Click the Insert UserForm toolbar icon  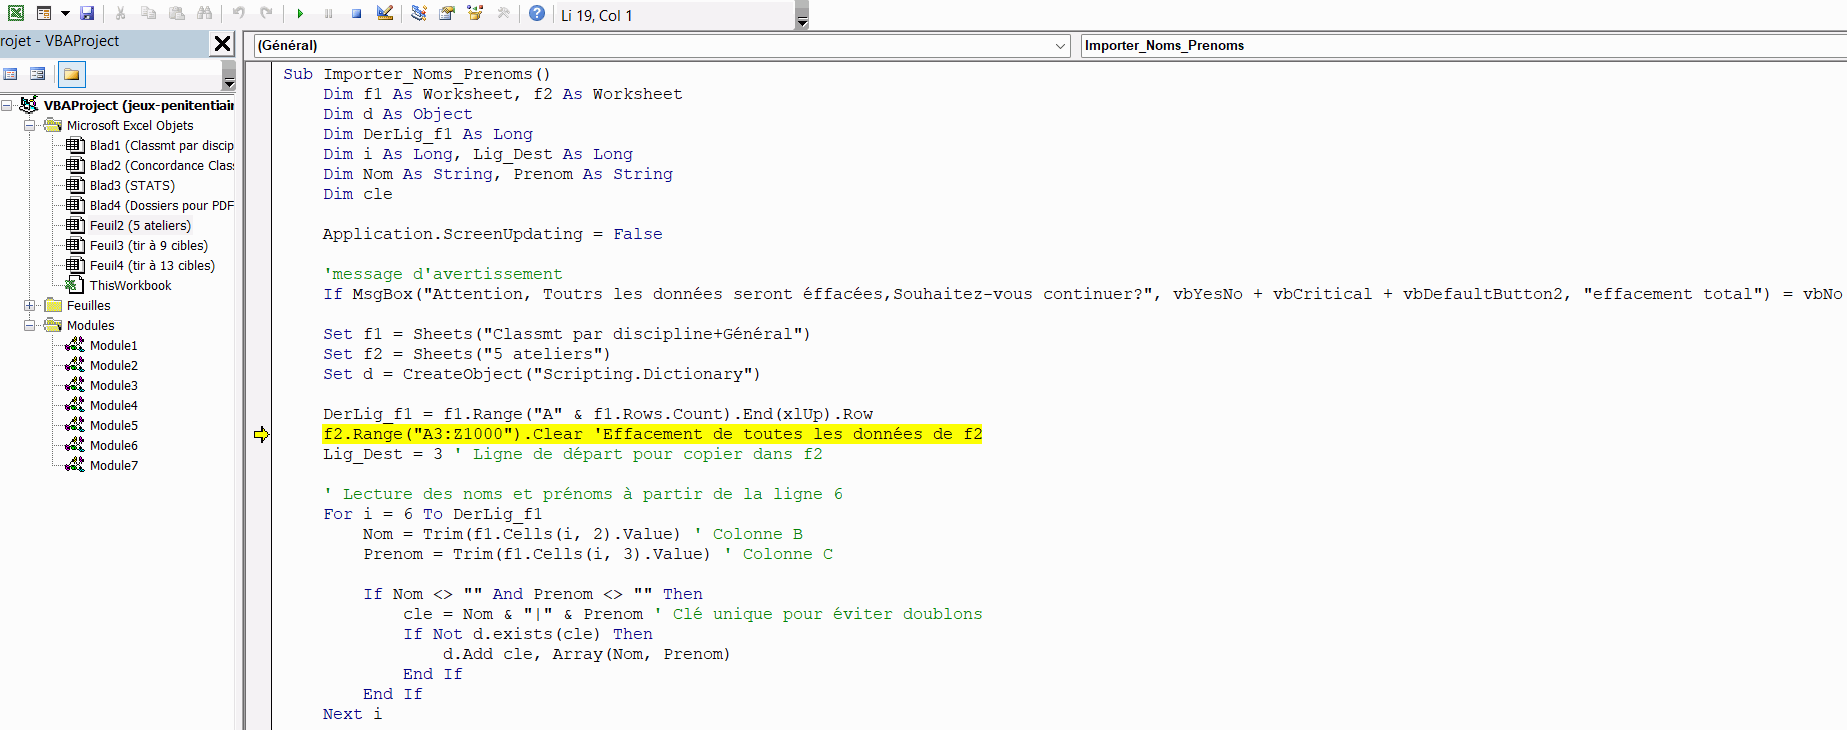(x=44, y=13)
